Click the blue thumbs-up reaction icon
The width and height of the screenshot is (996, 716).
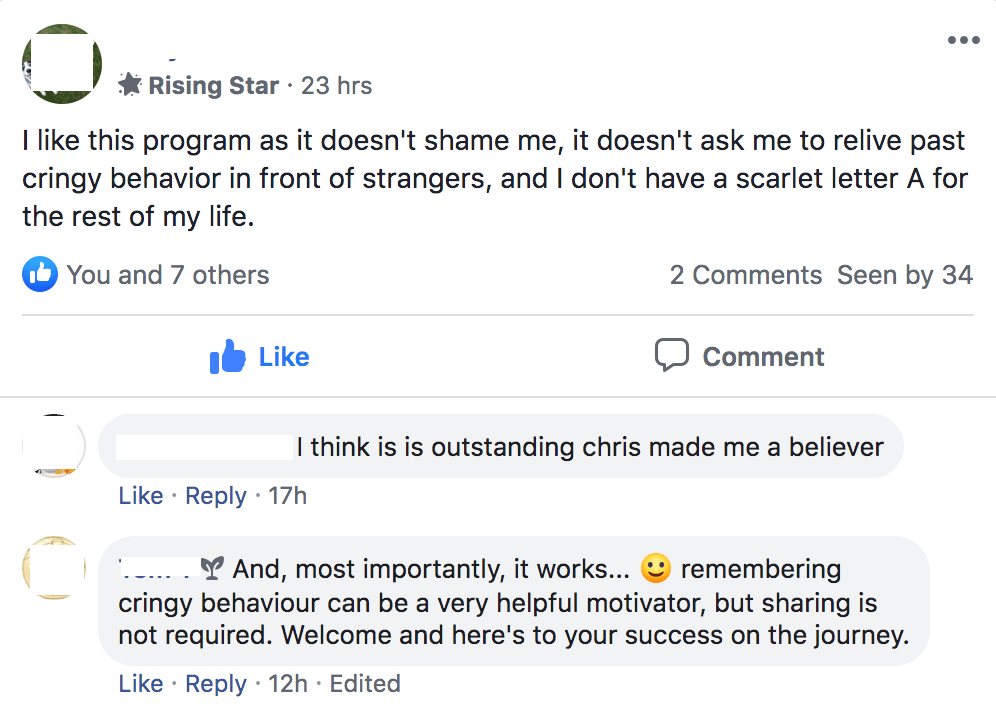(40, 274)
